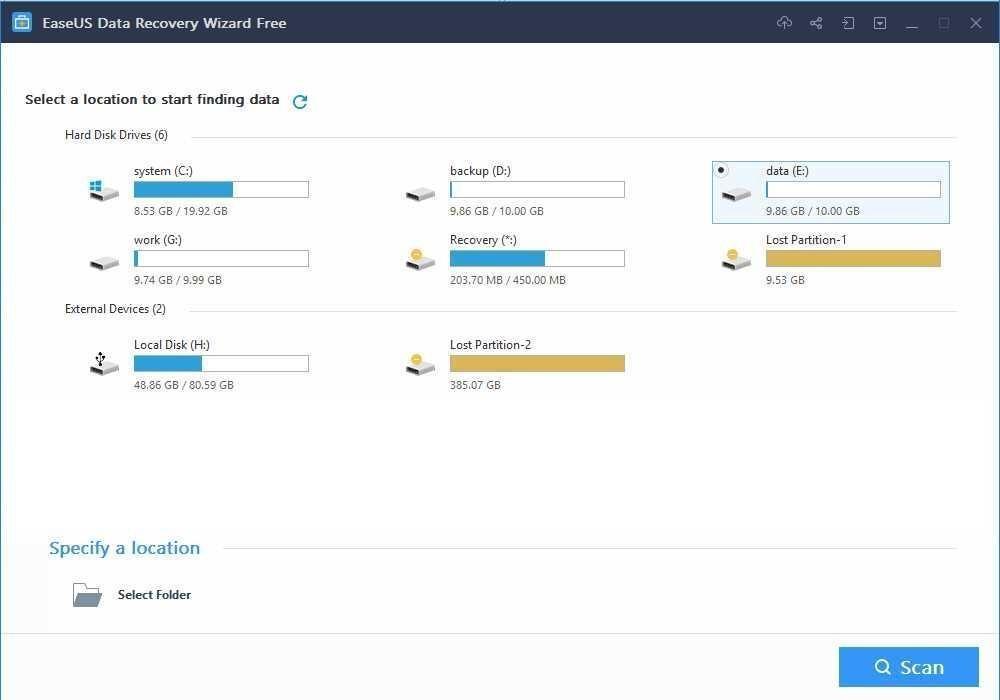Screen dimensions: 1000x700
Task: Minimize the EaseUS window
Action: (x=912, y=24)
